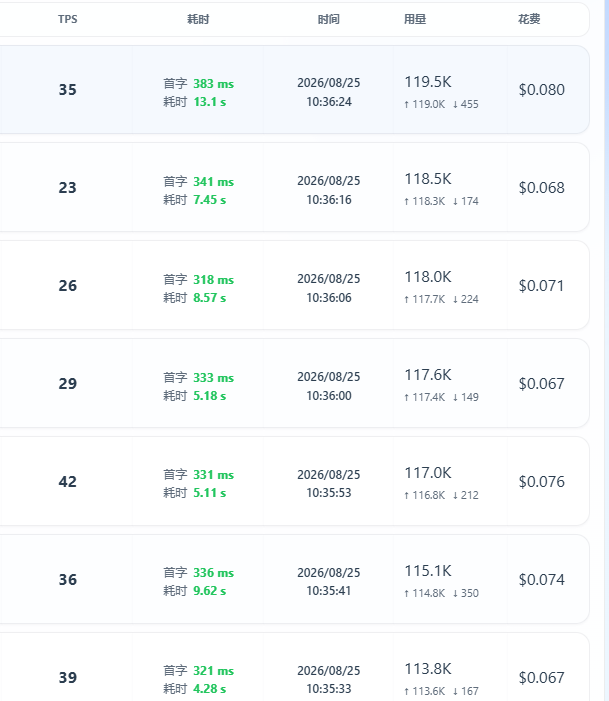
Task: Click the TPS value 42
Action: click(x=68, y=481)
